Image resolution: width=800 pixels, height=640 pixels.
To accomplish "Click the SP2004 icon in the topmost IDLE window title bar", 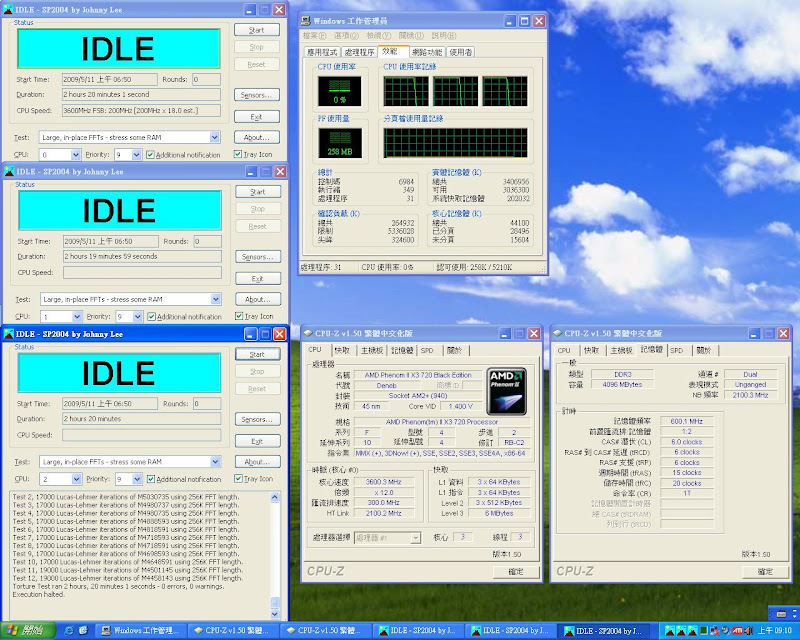I will tap(8, 8).
